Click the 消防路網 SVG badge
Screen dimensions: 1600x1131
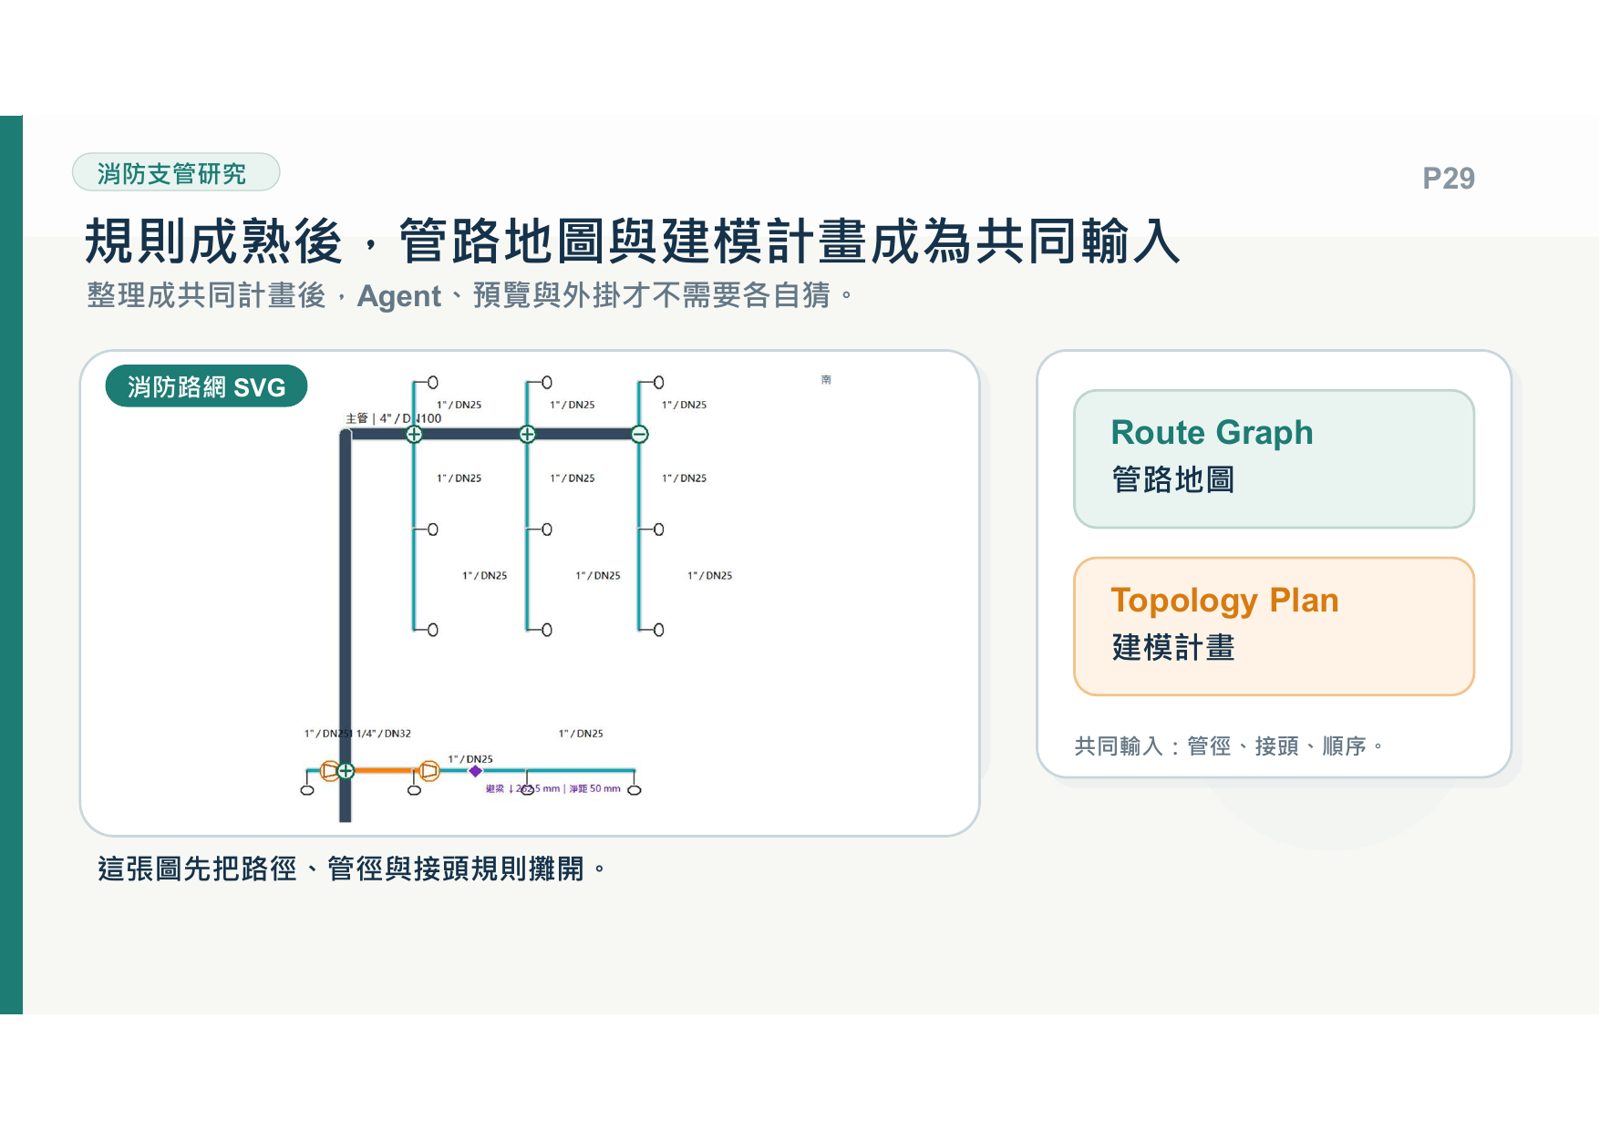[x=206, y=387]
